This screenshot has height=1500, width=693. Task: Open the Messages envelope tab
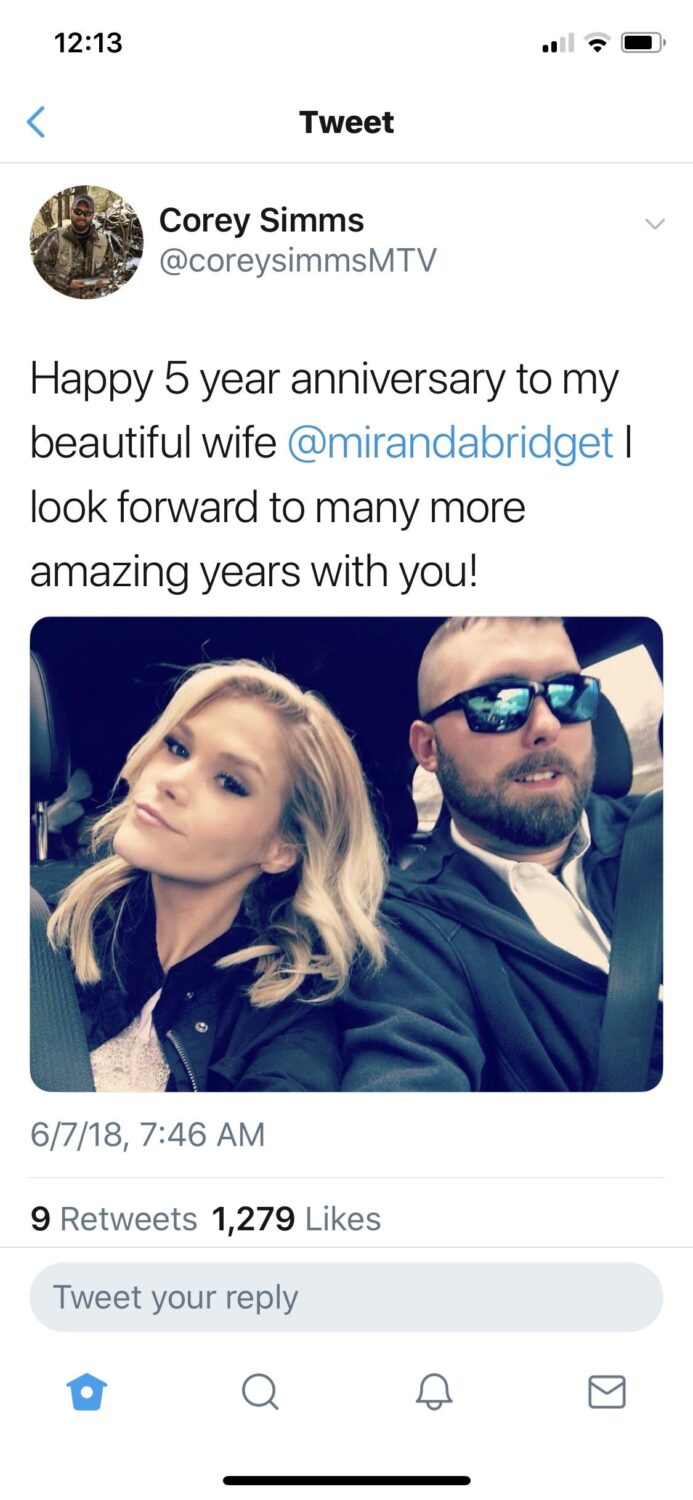coord(607,1391)
